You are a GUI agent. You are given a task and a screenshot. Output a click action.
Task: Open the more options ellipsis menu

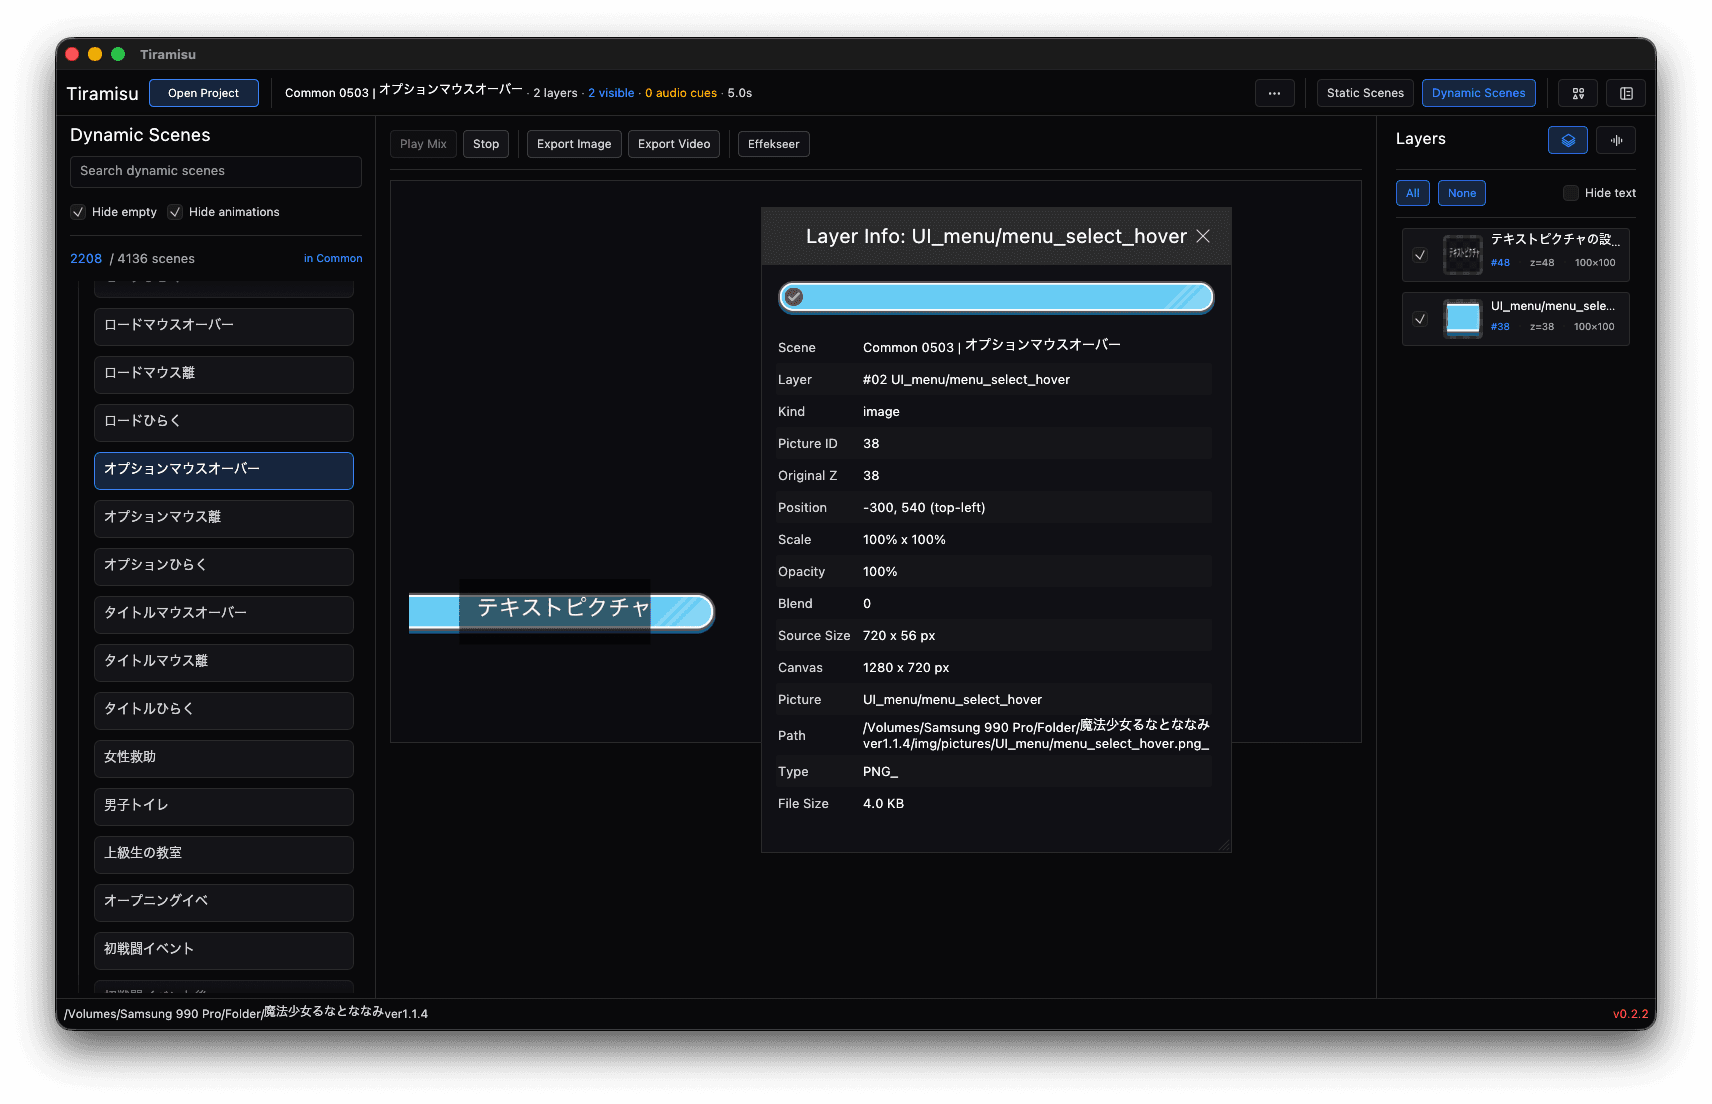coord(1274,93)
